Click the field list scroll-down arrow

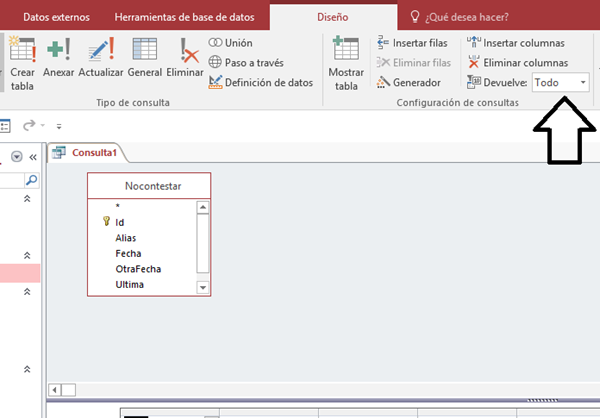[x=203, y=287]
